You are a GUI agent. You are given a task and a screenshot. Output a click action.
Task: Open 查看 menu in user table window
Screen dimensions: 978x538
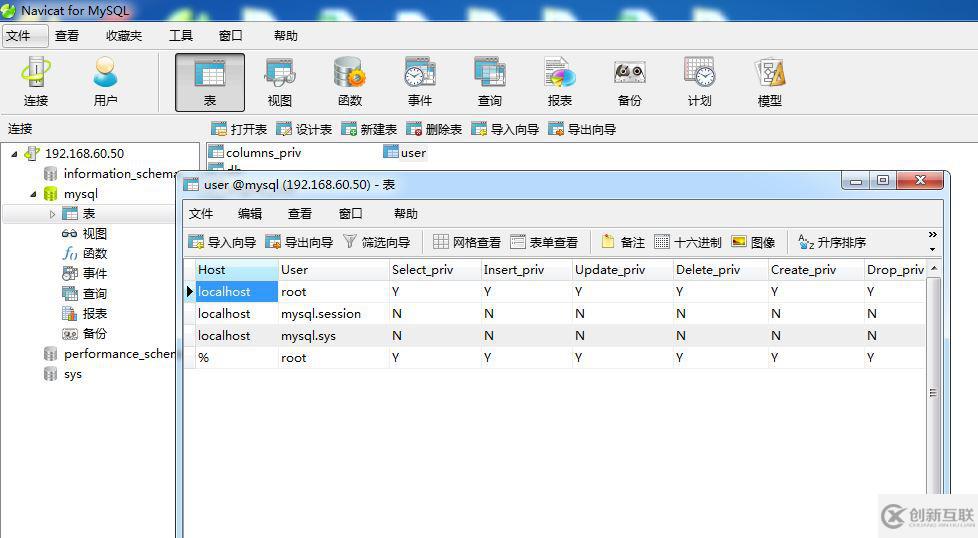pyautogui.click(x=299, y=213)
